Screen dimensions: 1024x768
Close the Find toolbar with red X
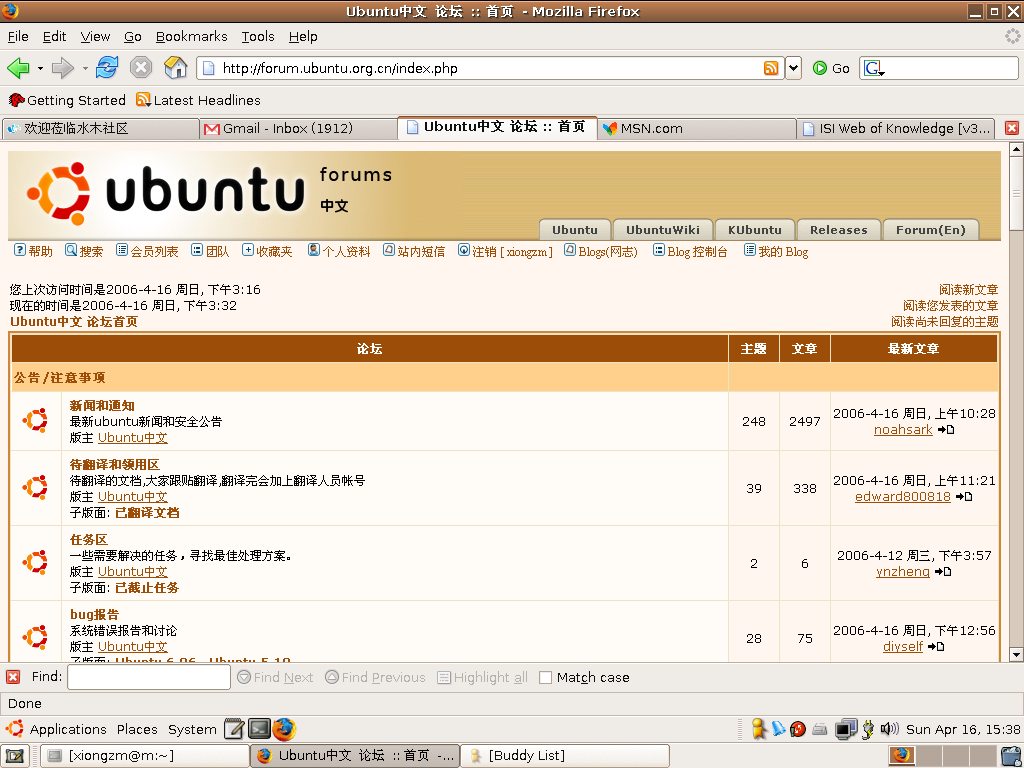click(x=13, y=677)
